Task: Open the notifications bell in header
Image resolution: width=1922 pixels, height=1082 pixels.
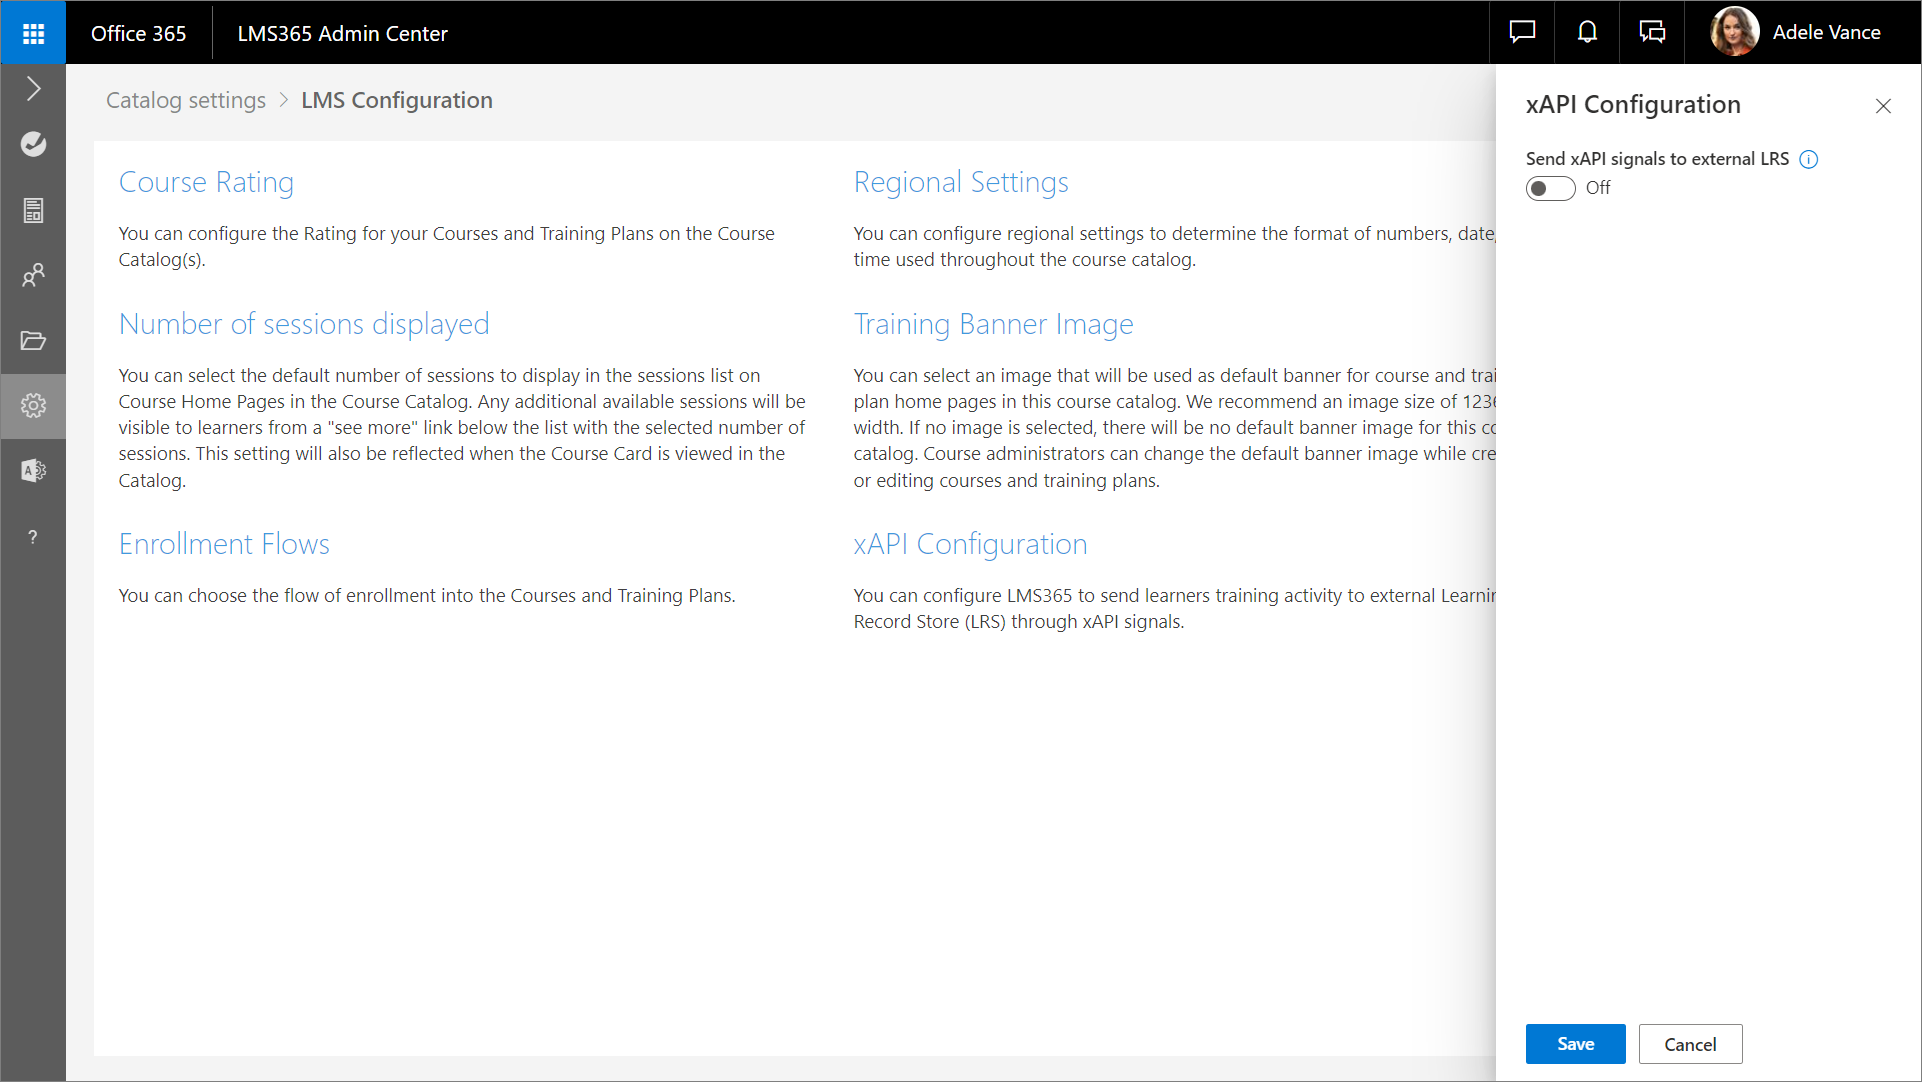Action: (x=1587, y=32)
